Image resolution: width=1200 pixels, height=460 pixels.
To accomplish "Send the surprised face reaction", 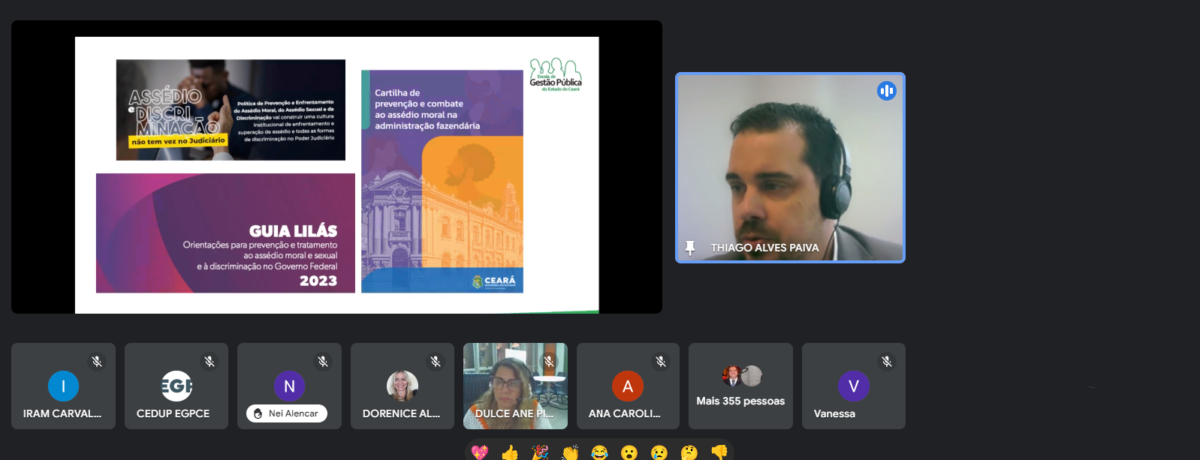I will (x=629, y=452).
